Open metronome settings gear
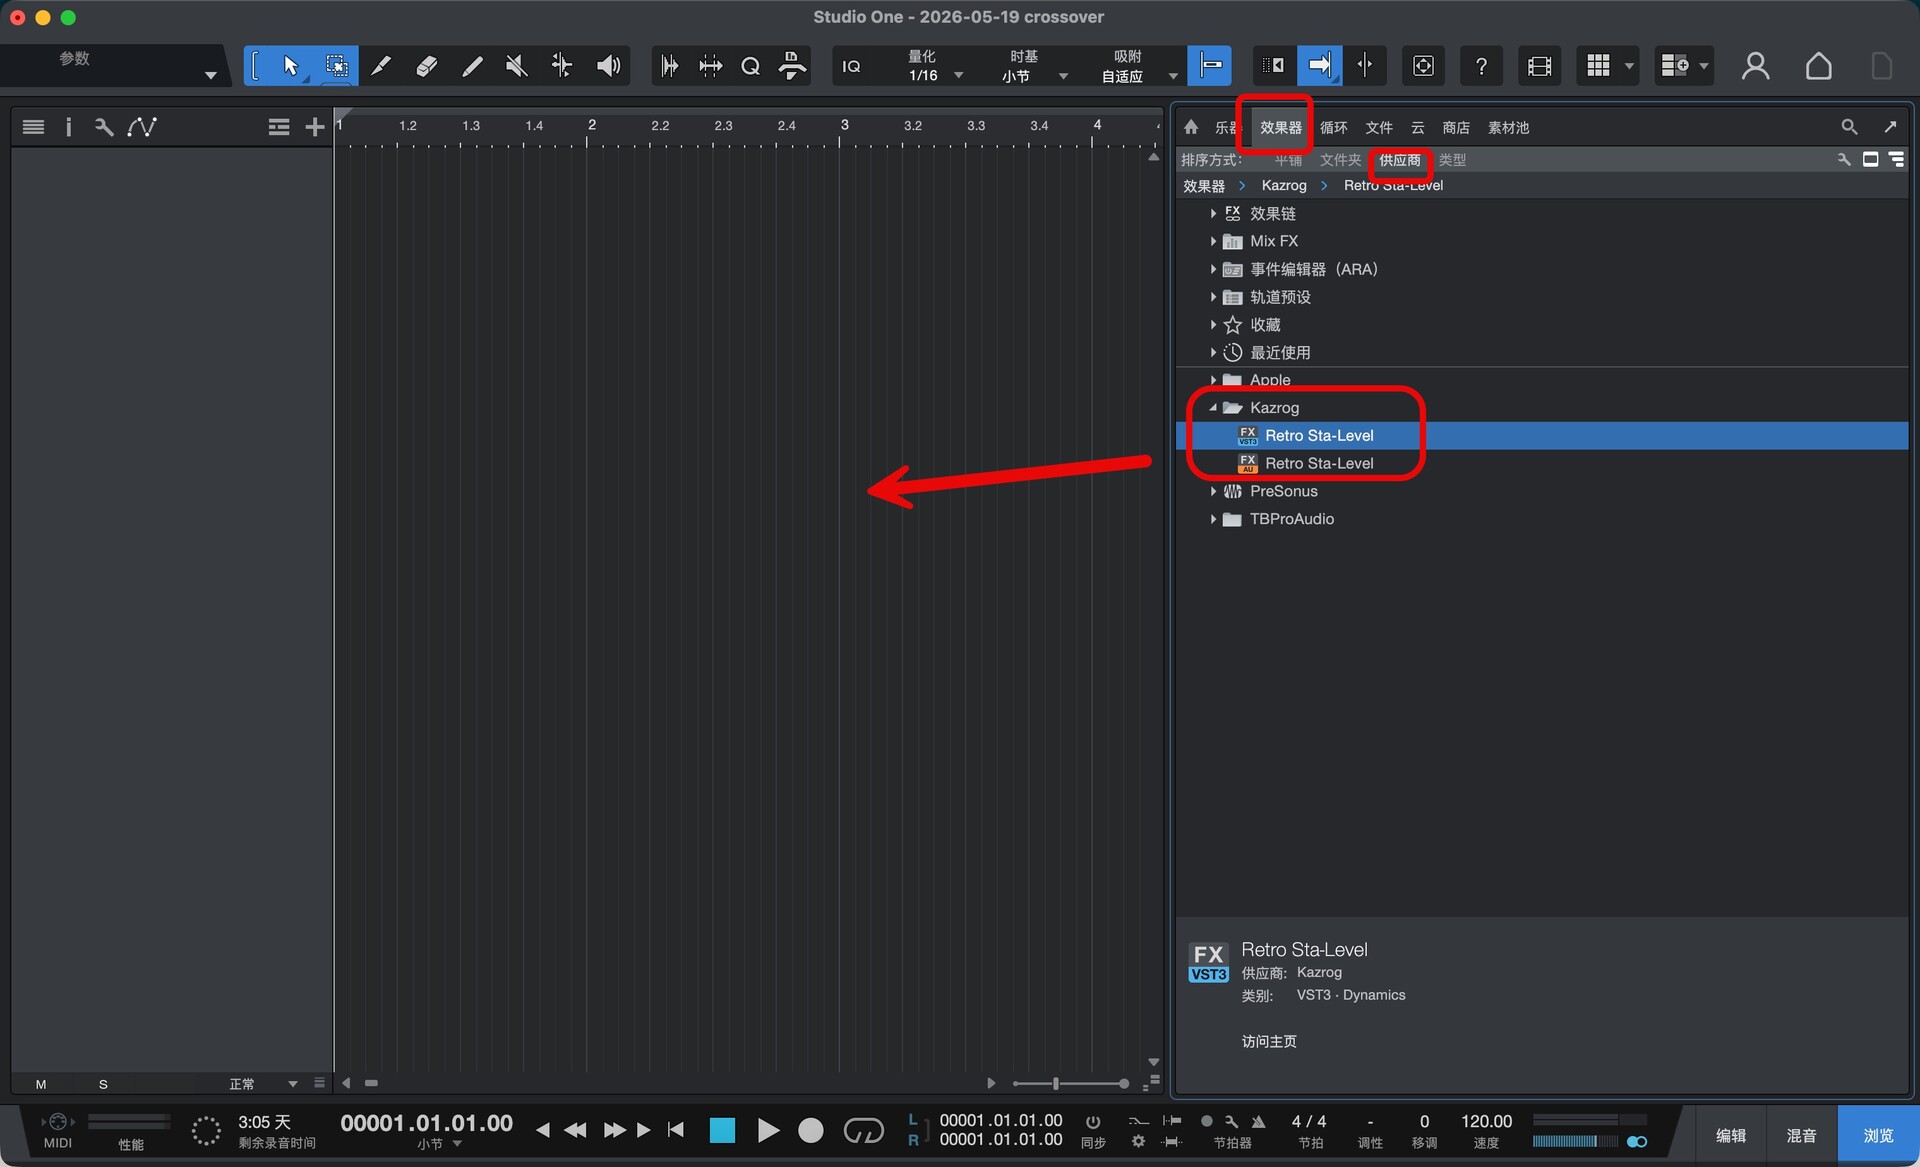The height and width of the screenshot is (1167, 1920). tap(1138, 1141)
